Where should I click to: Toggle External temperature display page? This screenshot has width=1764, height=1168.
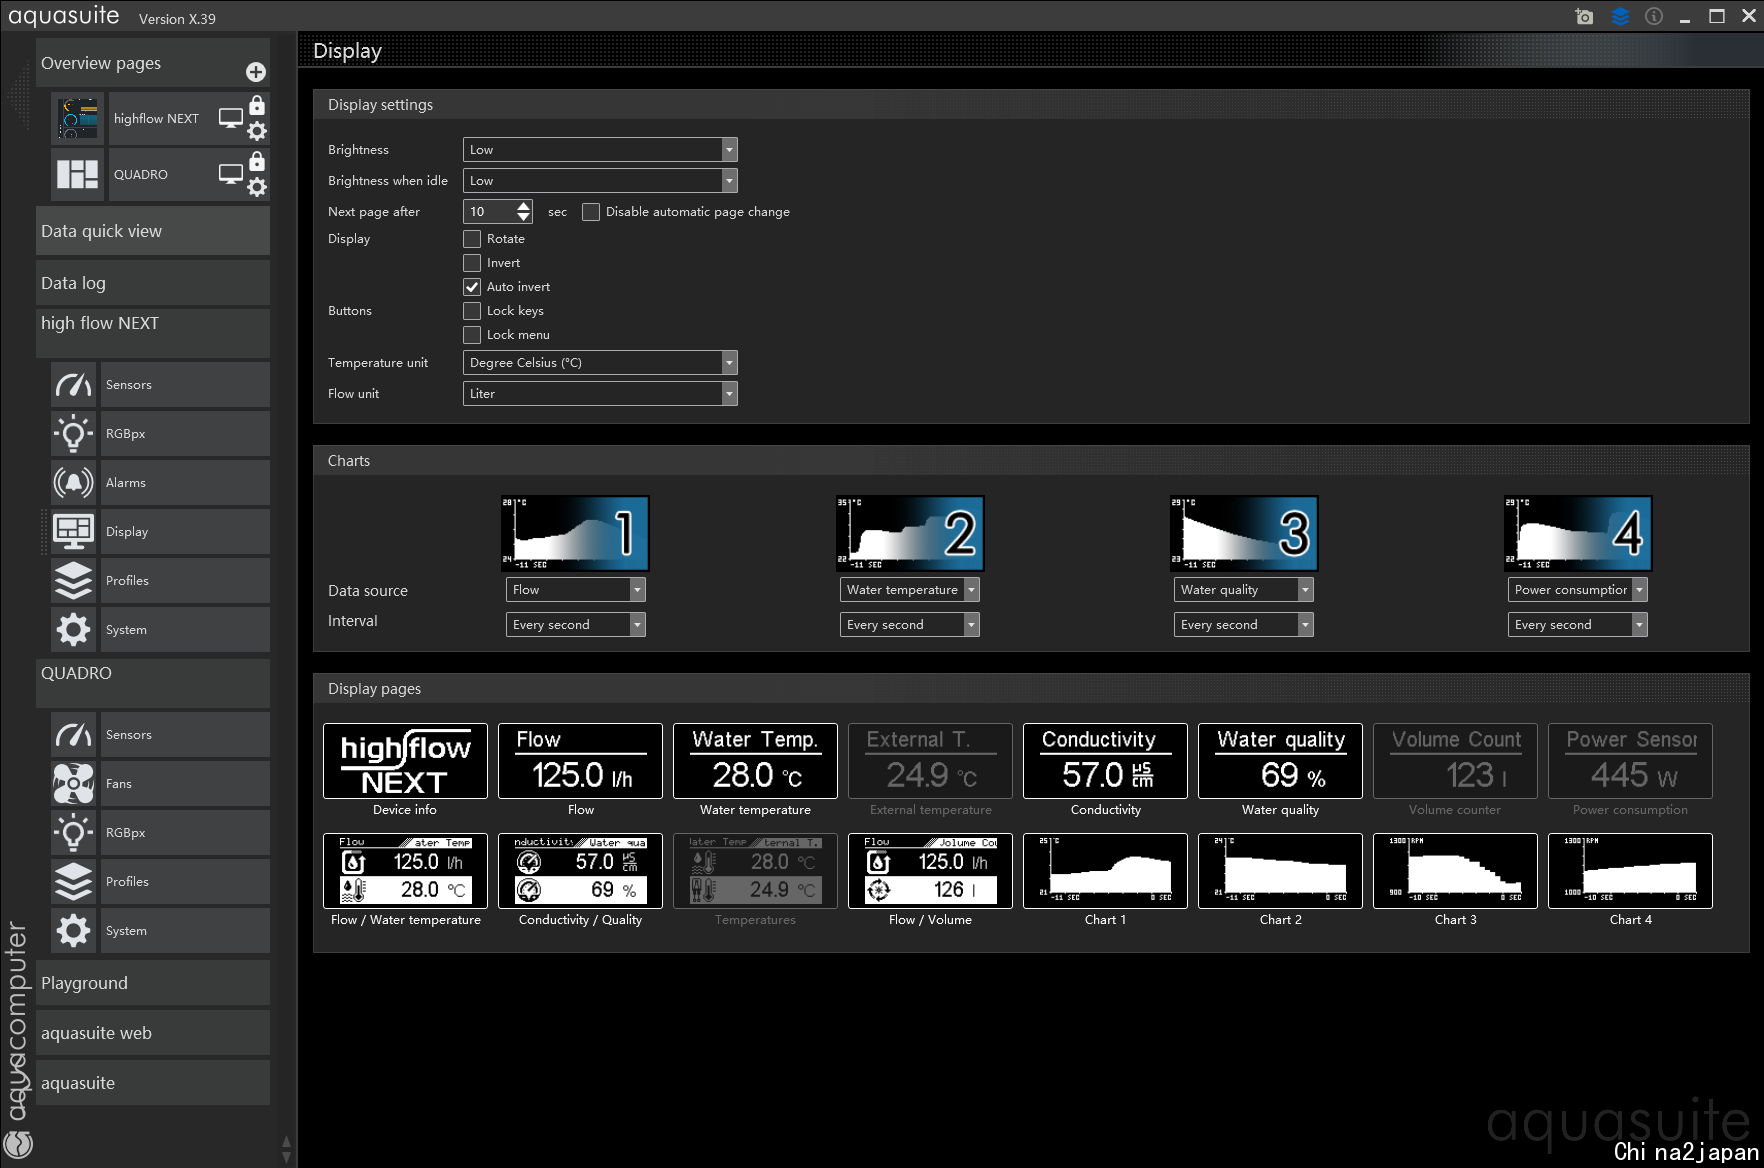[x=930, y=761]
